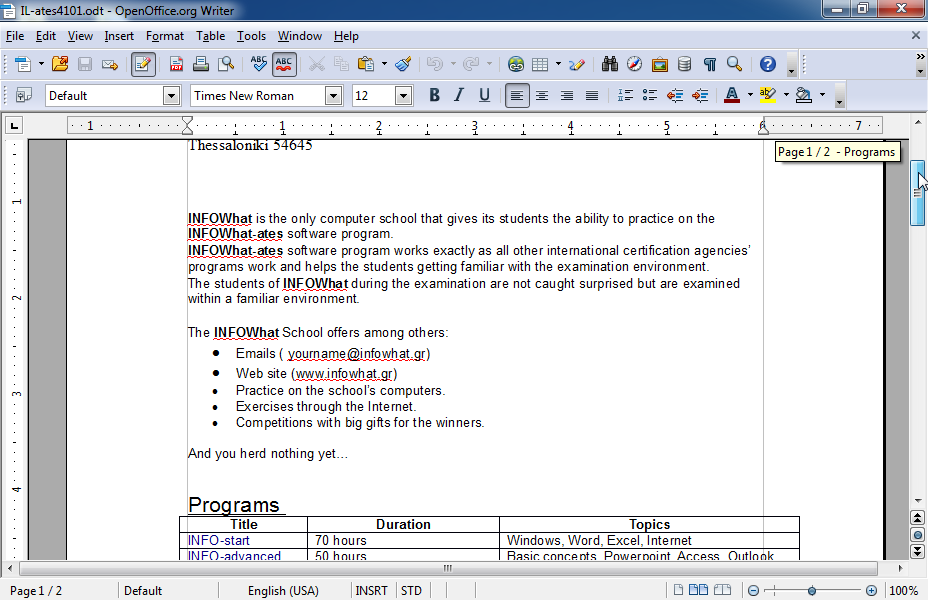This screenshot has width=928, height=600.
Task: Open the File menu
Action: (x=15, y=36)
